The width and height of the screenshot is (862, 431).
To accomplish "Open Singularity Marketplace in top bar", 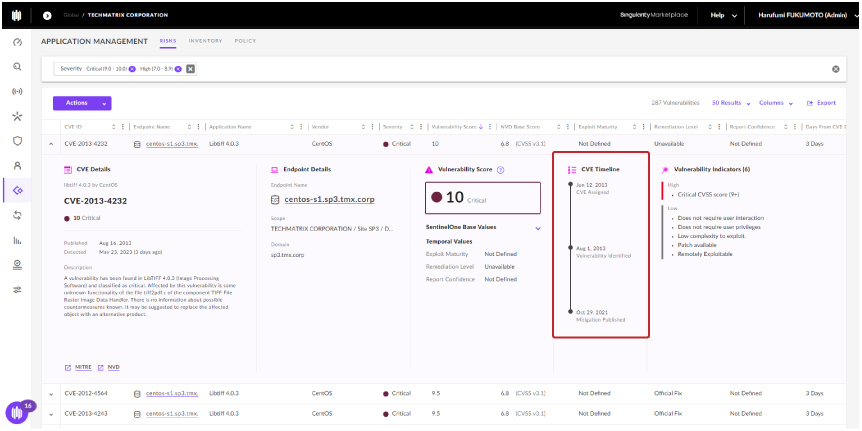I will pos(654,15).
